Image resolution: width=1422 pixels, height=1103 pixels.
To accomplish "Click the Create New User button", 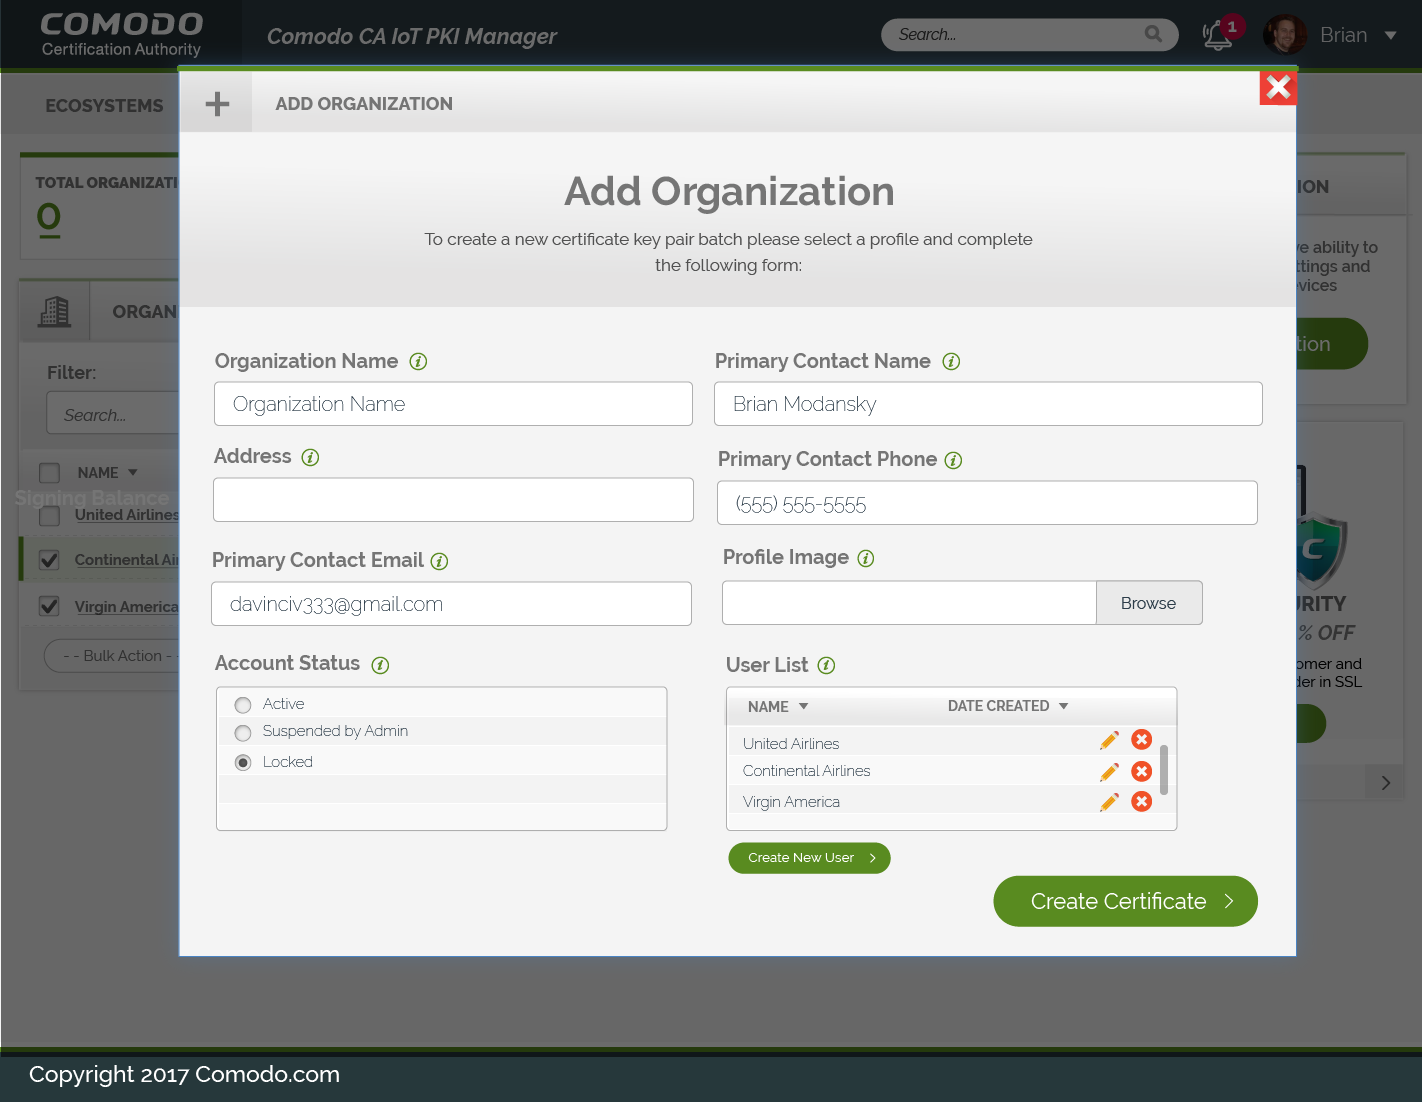I will point(809,858).
